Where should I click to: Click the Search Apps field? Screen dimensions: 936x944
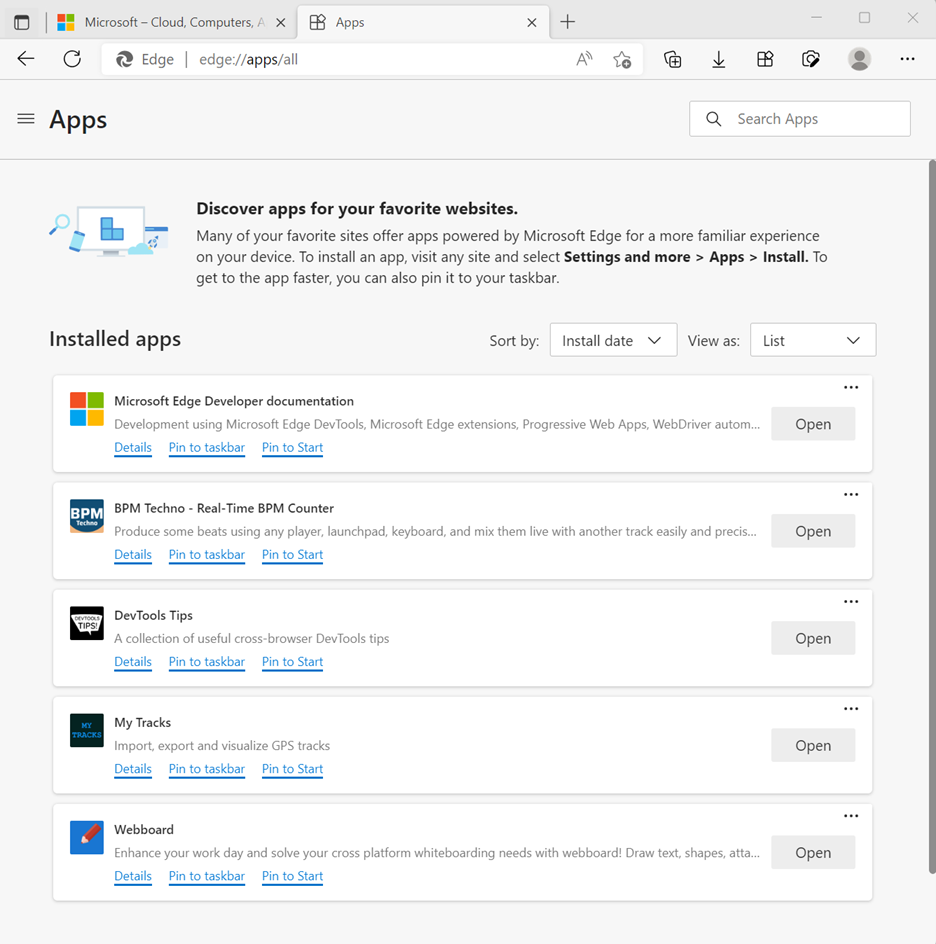[x=799, y=118]
